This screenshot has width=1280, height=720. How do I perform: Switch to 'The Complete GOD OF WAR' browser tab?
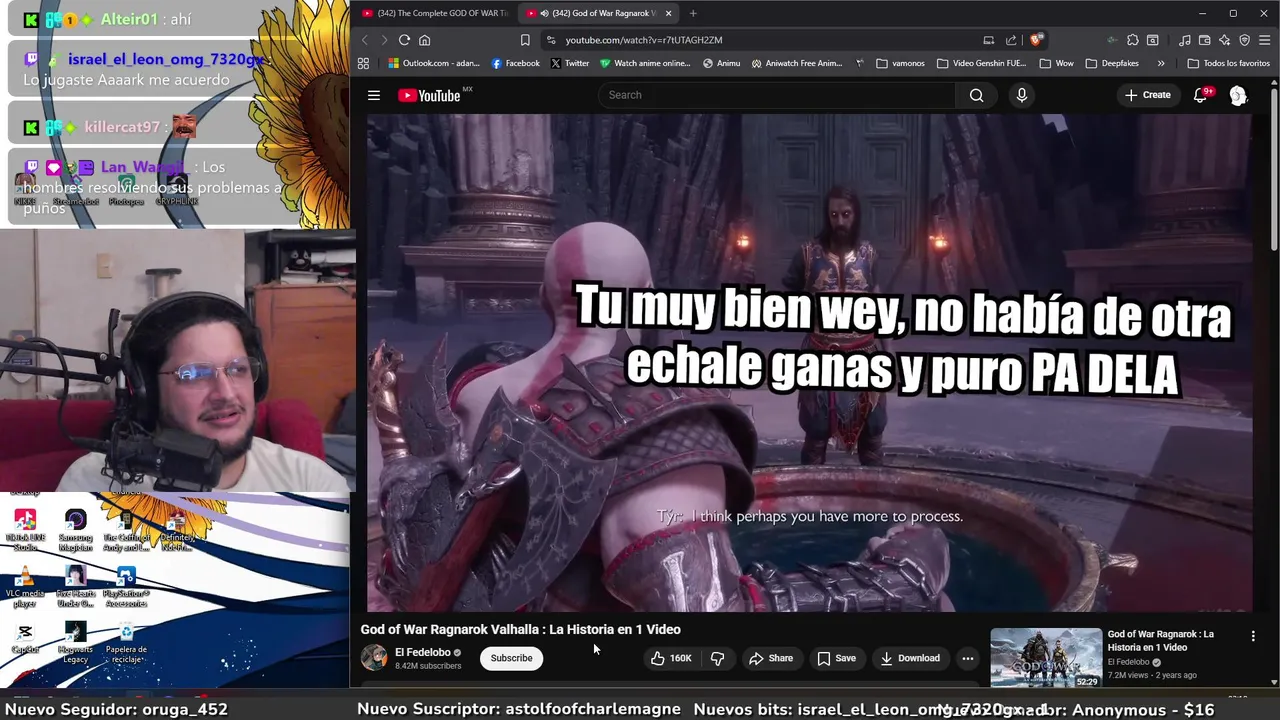(435, 13)
